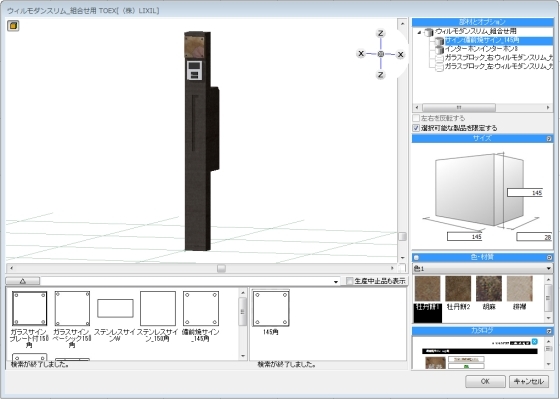Image resolution: width=560 pixels, height=399 pixels.
Task: Click 3D preview horizontal scrollbar left arrow
Action: [11, 268]
